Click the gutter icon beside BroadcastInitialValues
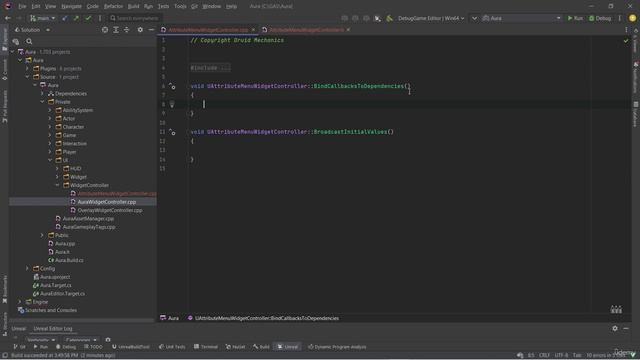Image resolution: width=640 pixels, height=360 pixels. [x=172, y=132]
